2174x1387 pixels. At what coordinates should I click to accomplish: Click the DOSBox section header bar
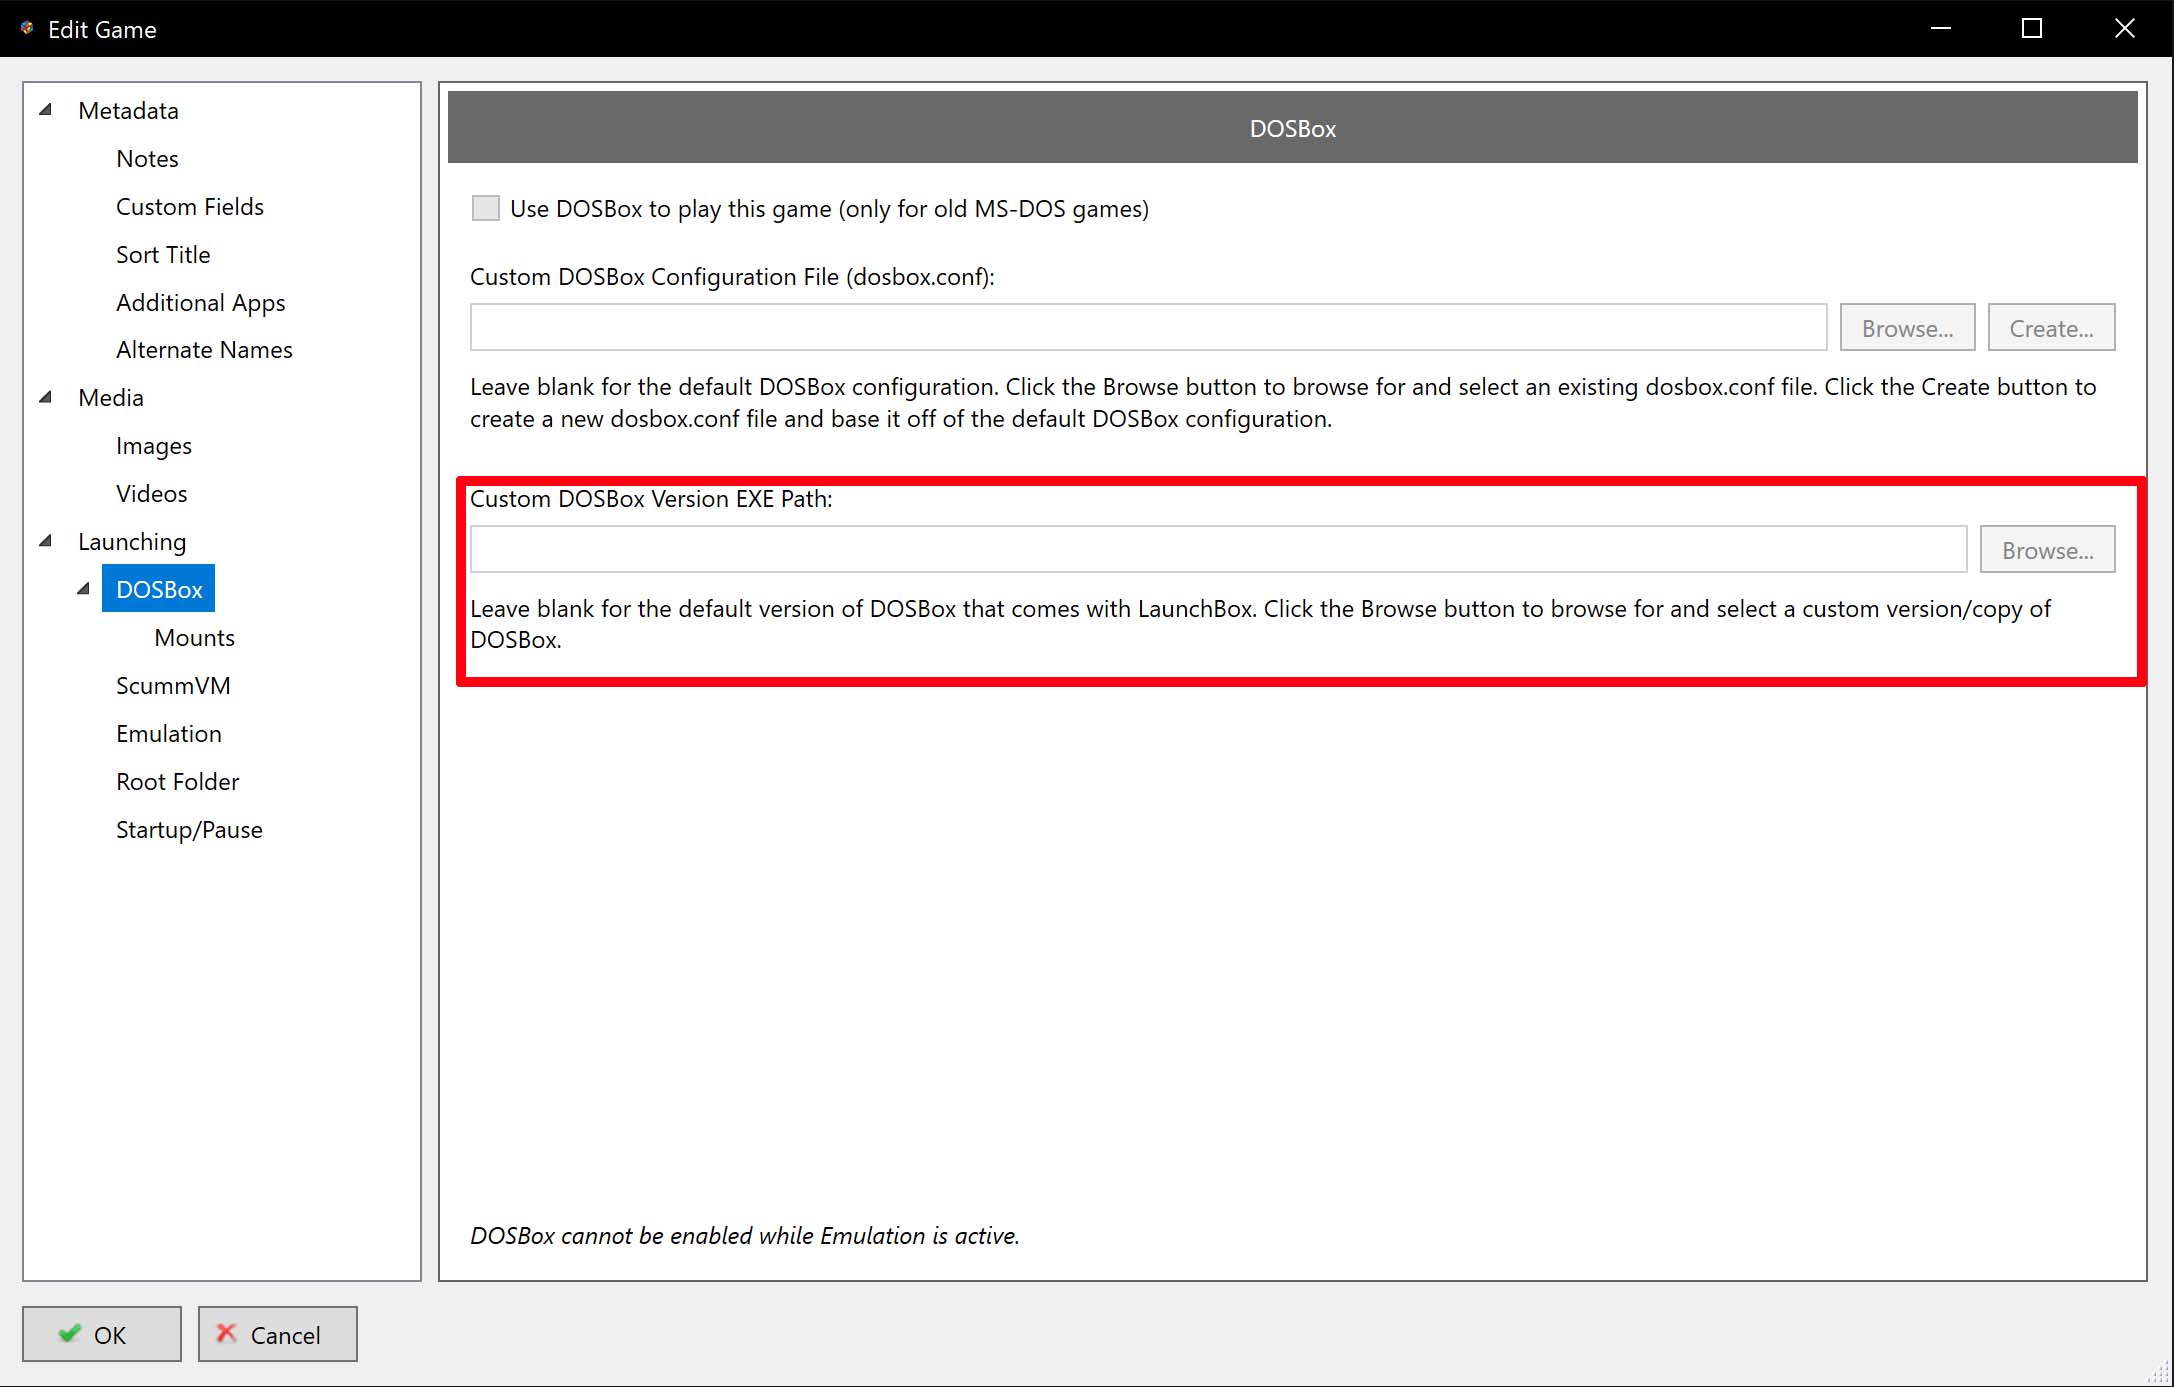click(1292, 128)
